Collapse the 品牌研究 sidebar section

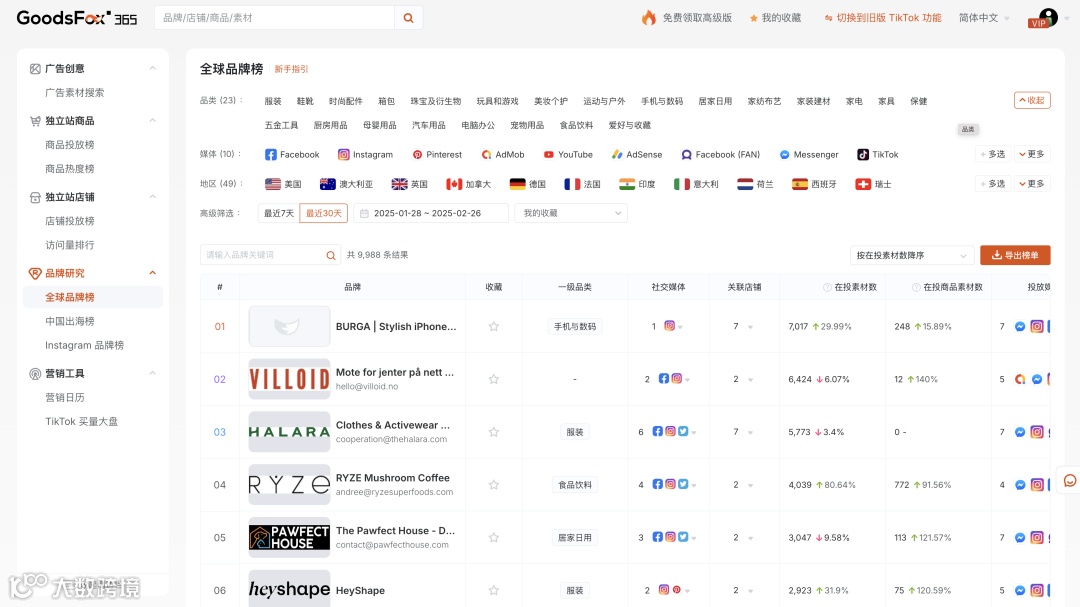click(x=152, y=273)
